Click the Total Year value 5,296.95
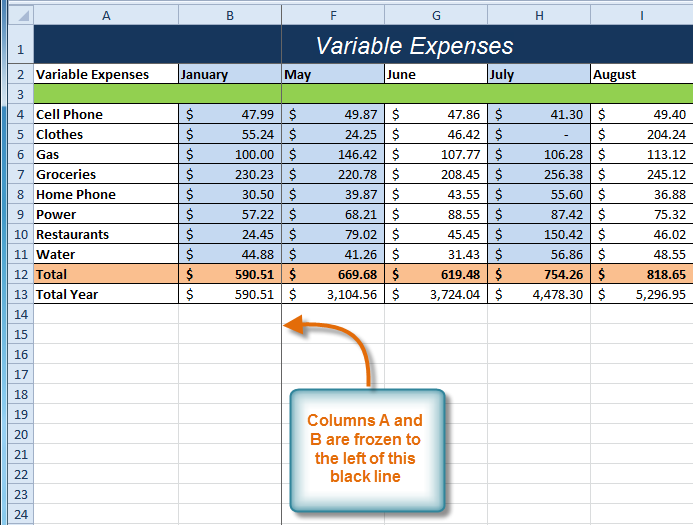 pyautogui.click(x=641, y=294)
